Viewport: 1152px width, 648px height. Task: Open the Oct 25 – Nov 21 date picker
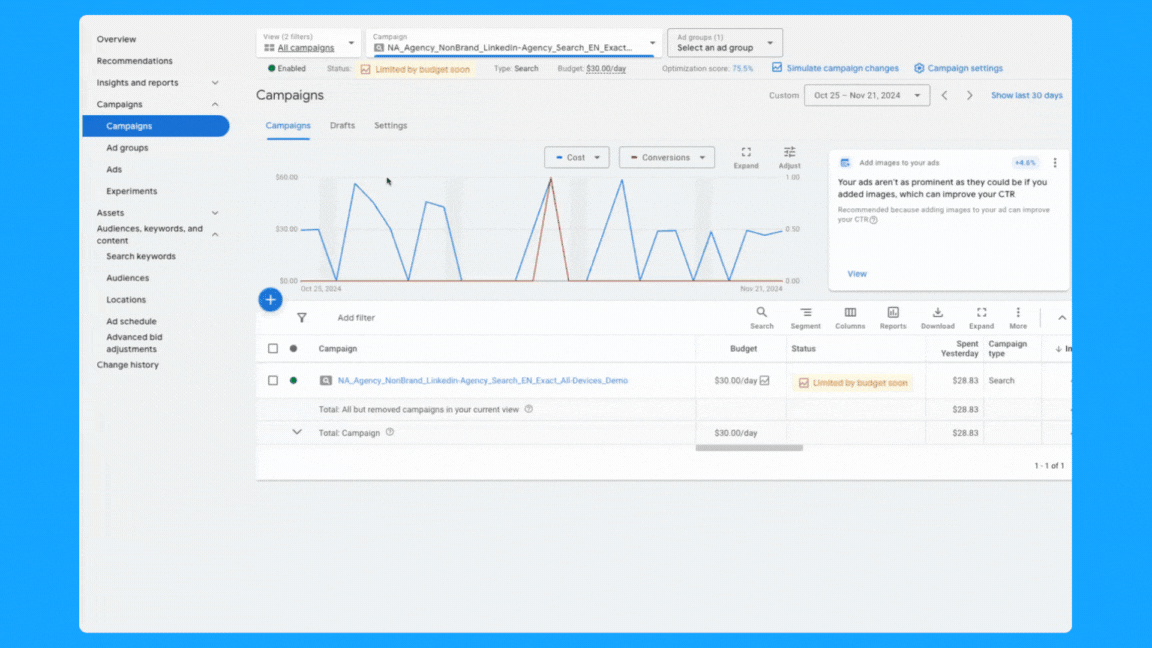coord(867,96)
